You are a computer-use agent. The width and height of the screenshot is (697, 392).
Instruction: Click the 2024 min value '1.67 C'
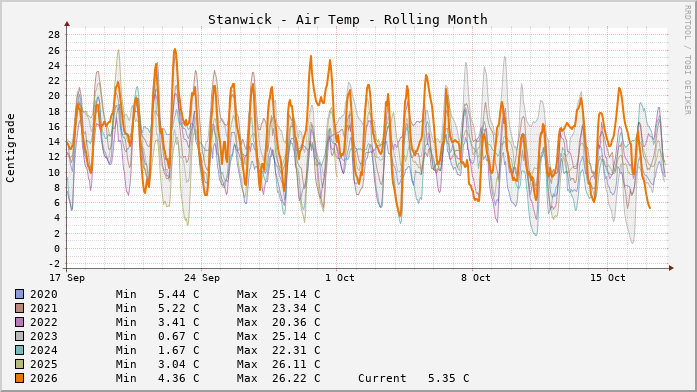[x=179, y=350]
